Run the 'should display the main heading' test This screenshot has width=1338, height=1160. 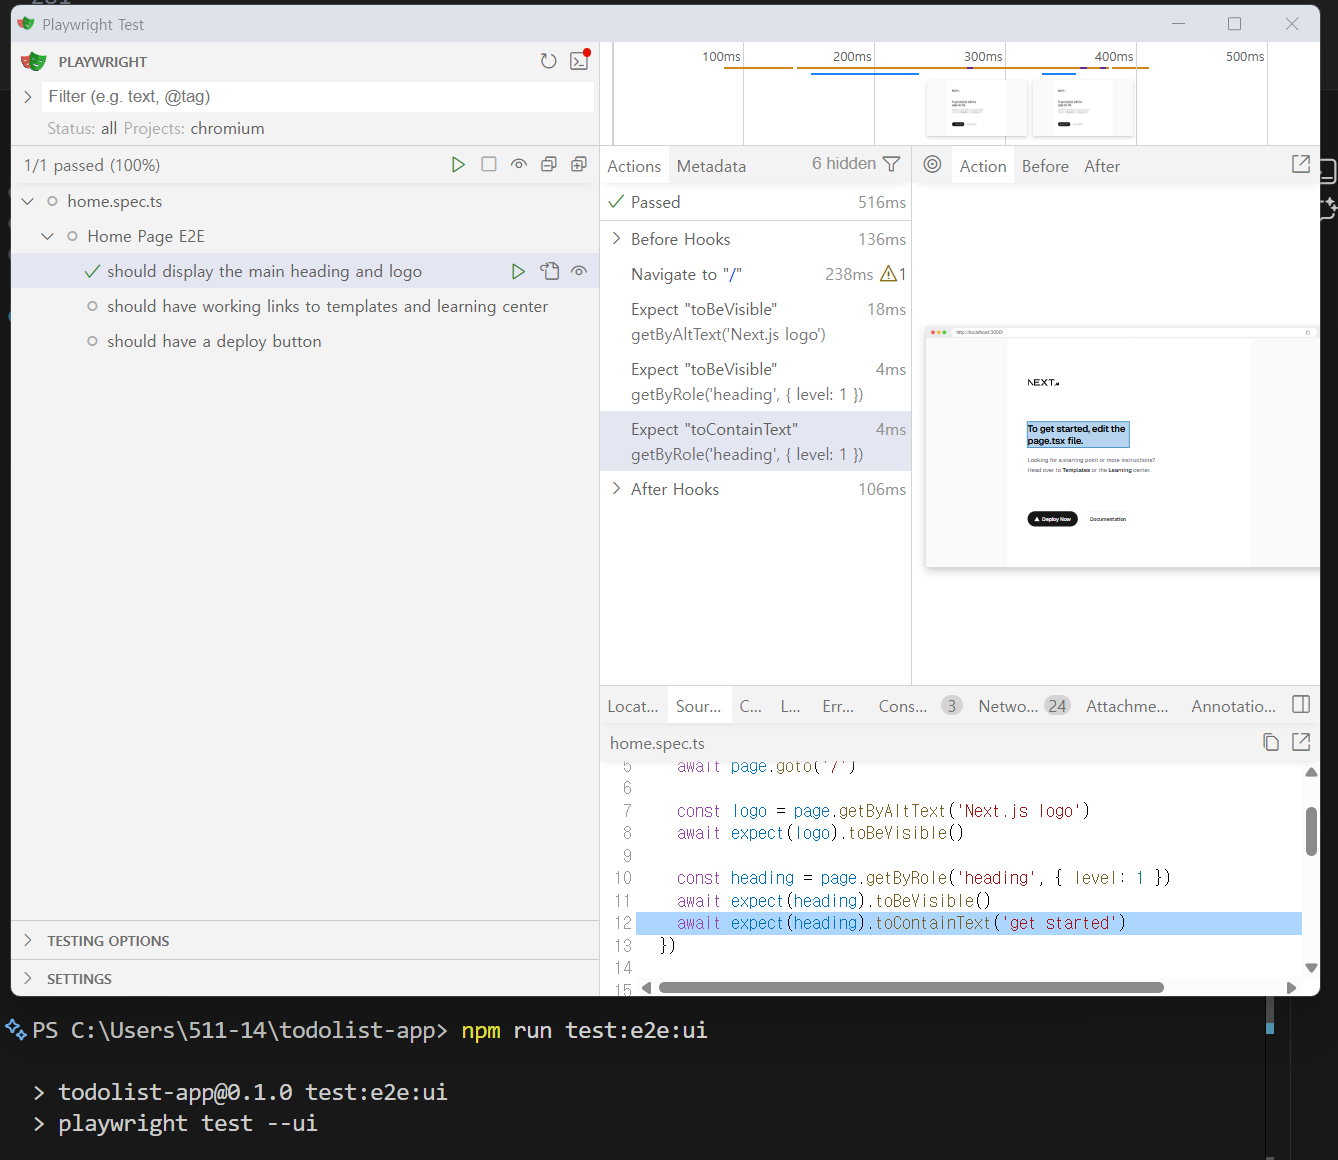[518, 271]
